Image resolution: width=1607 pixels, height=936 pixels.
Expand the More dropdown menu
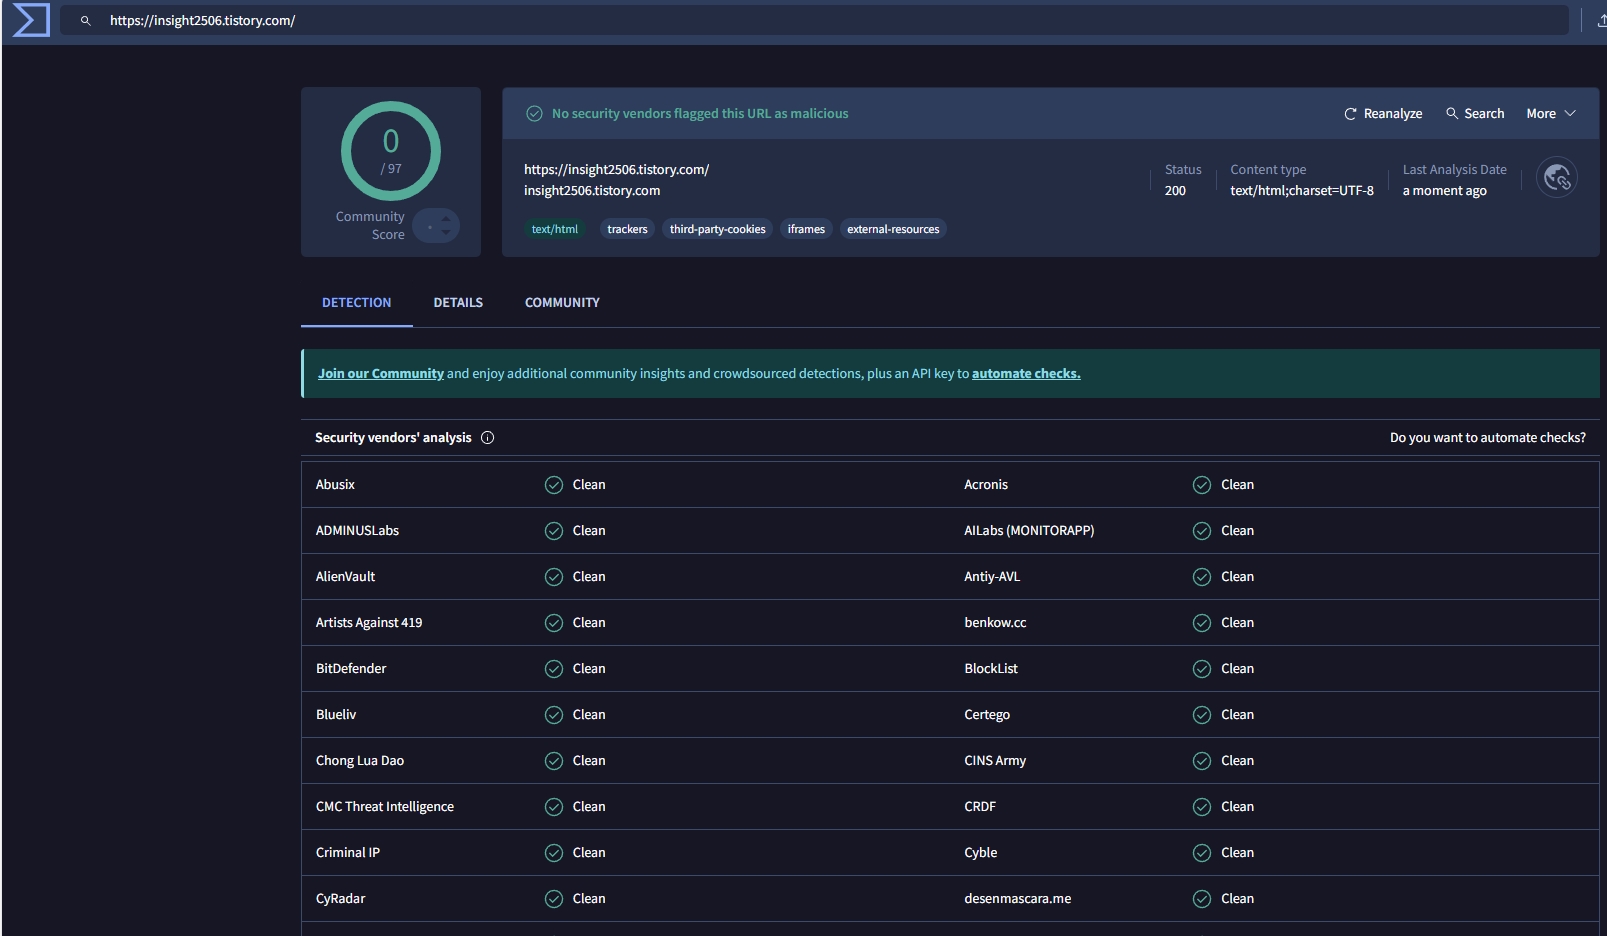pos(1551,113)
